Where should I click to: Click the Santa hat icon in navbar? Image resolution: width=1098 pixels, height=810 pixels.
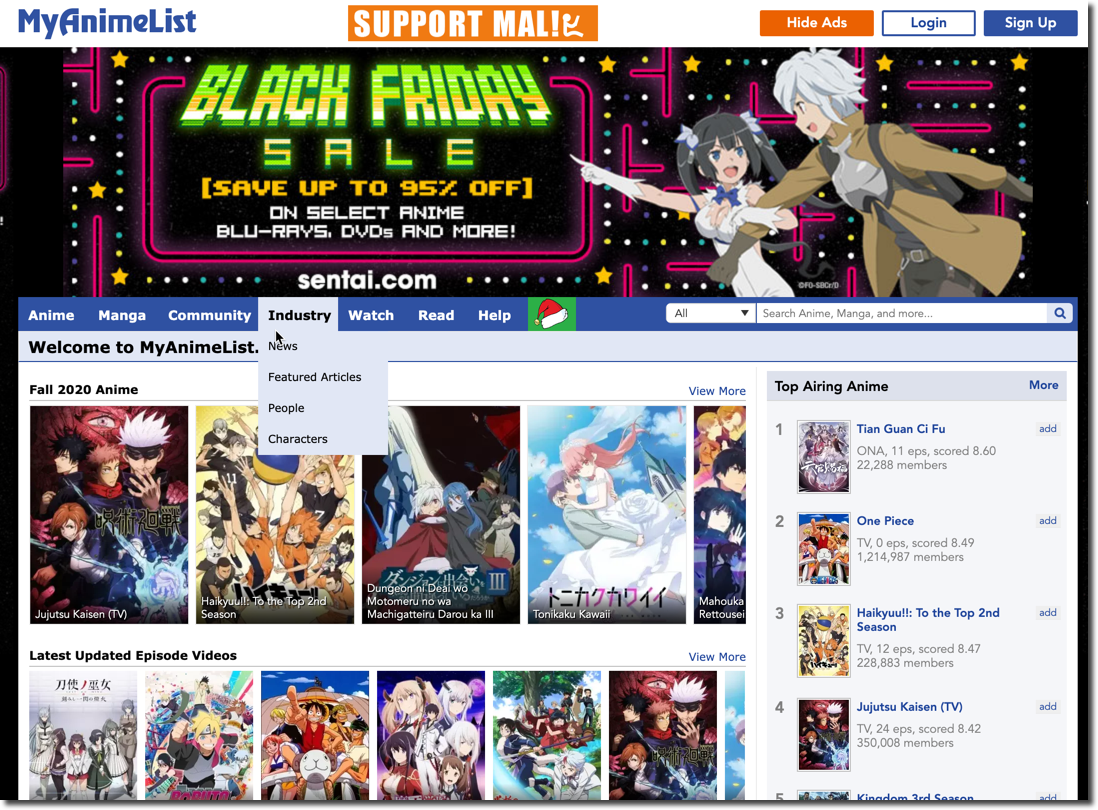click(552, 314)
